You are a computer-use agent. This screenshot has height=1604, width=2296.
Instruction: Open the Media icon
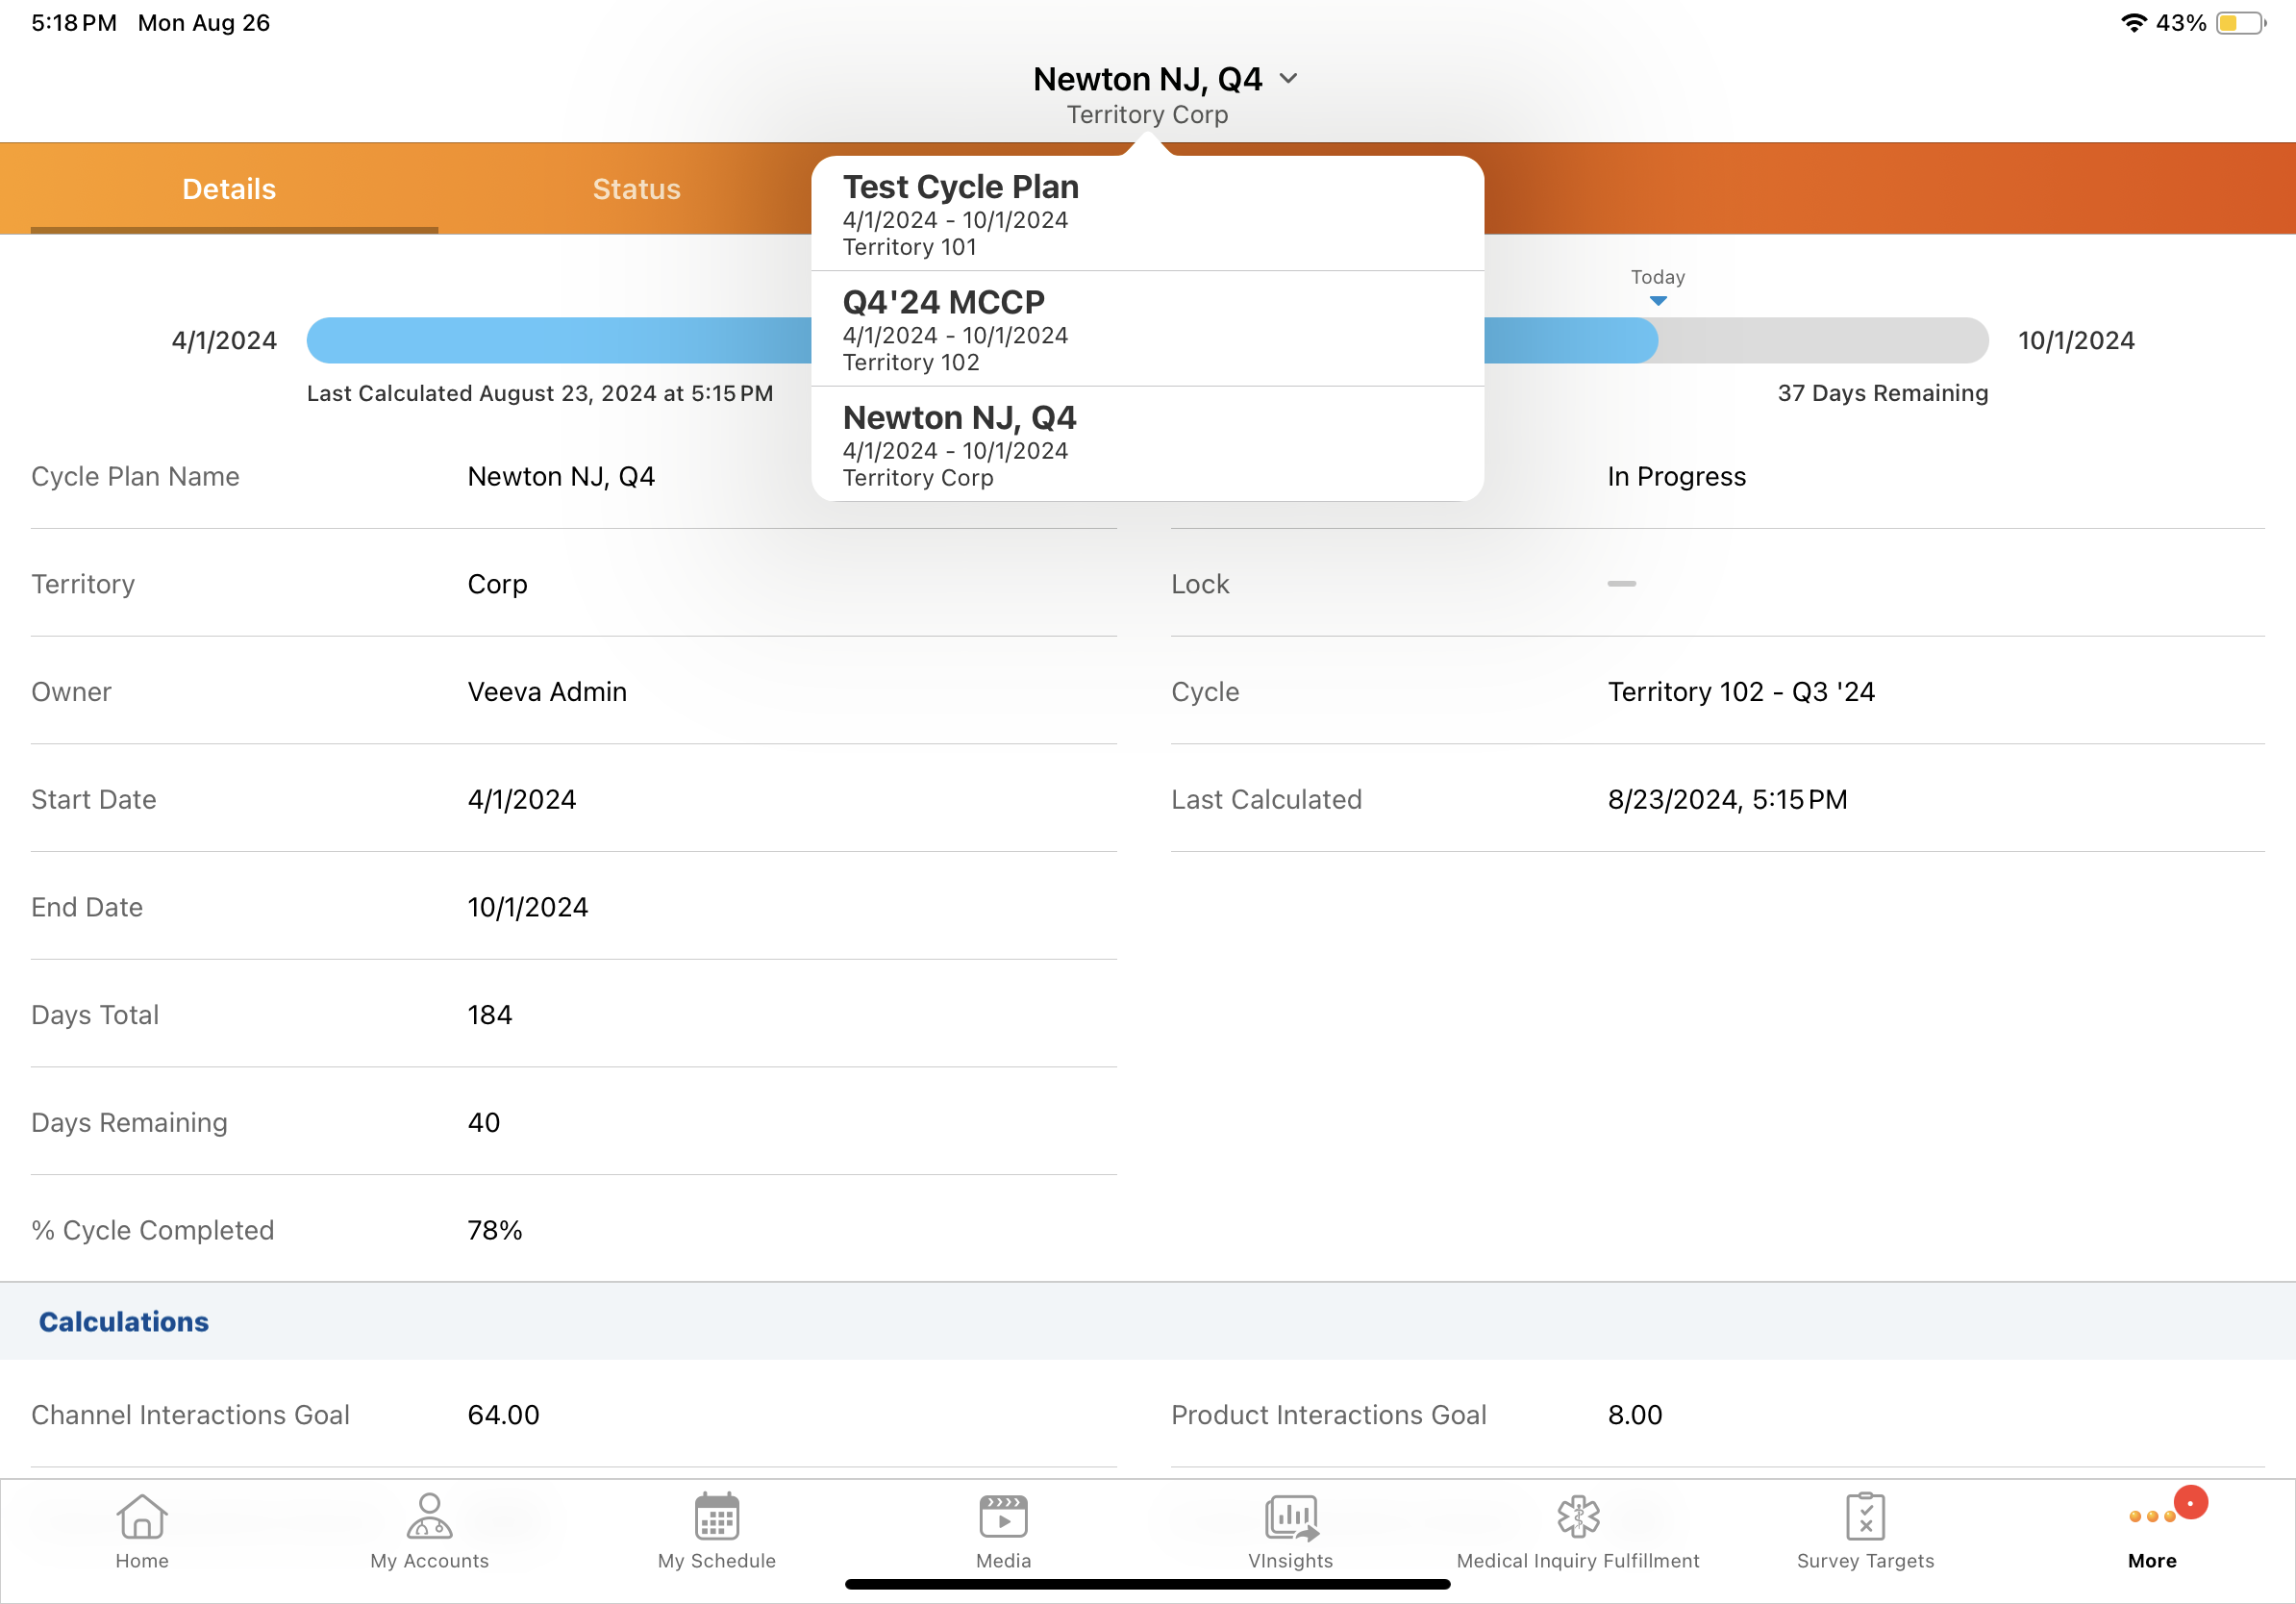tap(1003, 1517)
